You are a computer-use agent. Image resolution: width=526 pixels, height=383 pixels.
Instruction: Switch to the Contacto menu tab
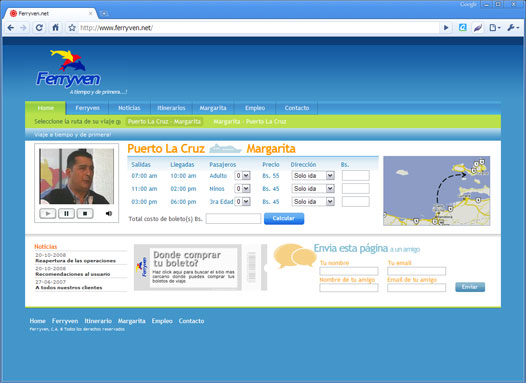coord(297,108)
